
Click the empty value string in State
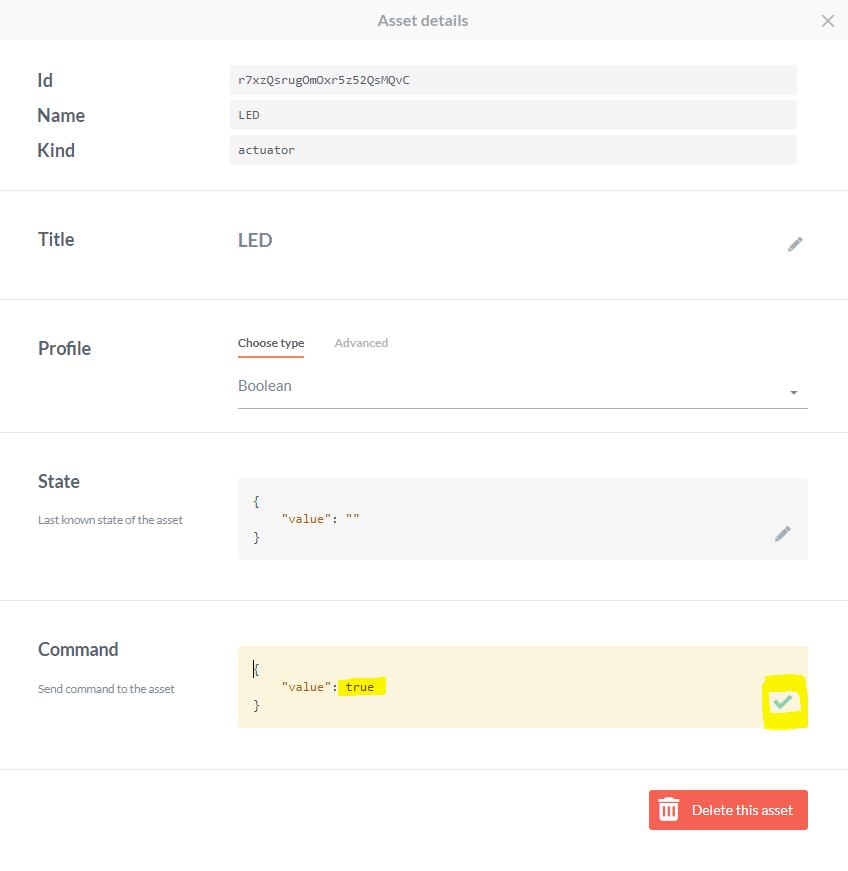[x=352, y=518]
